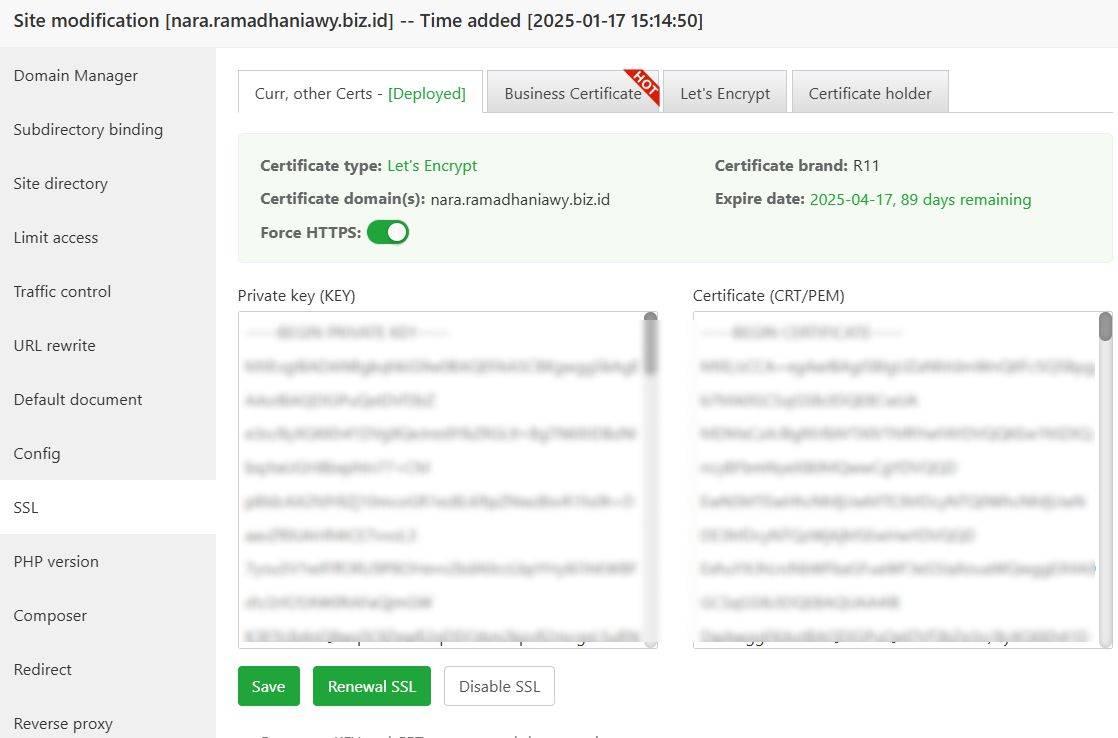The width and height of the screenshot is (1118, 738).
Task: Open Domain Manager in the sidebar
Action: (76, 76)
